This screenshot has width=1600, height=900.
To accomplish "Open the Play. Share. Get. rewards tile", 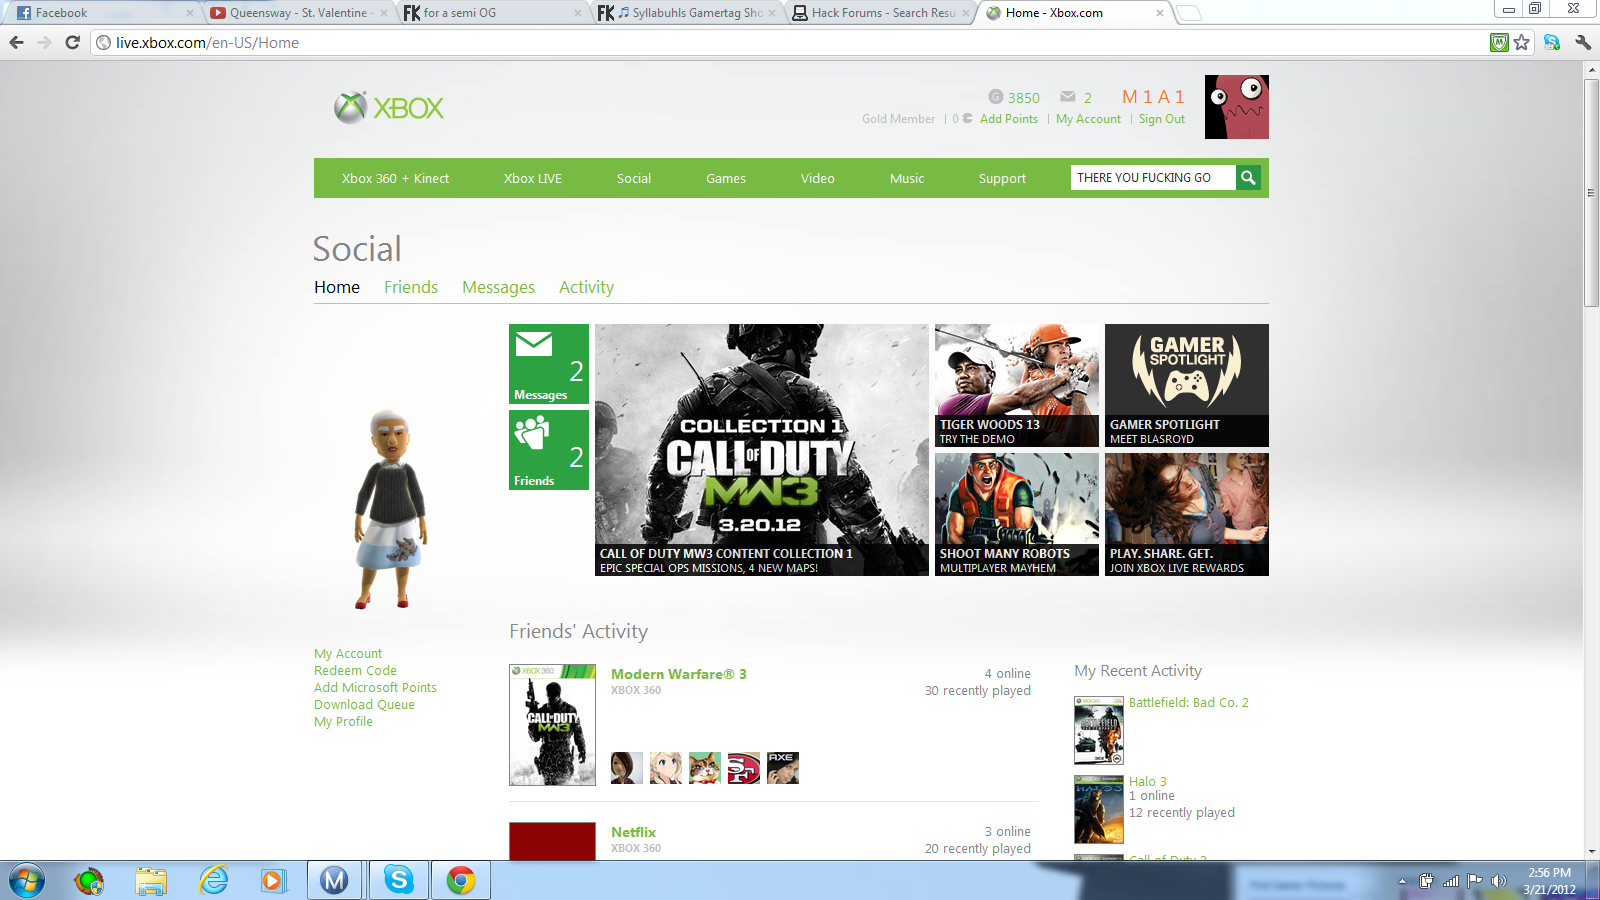I will click(1187, 514).
